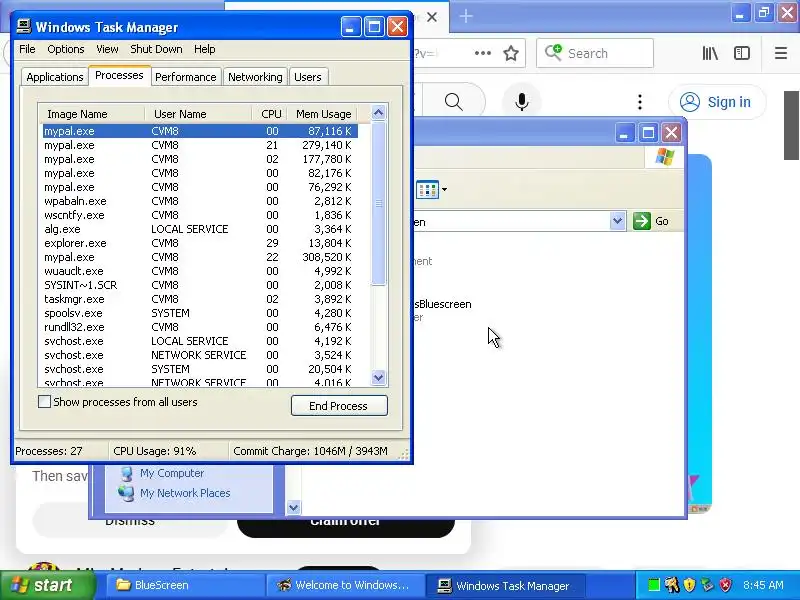800x600 pixels.
Task: Click the process list scroll down arrow
Action: pos(379,378)
